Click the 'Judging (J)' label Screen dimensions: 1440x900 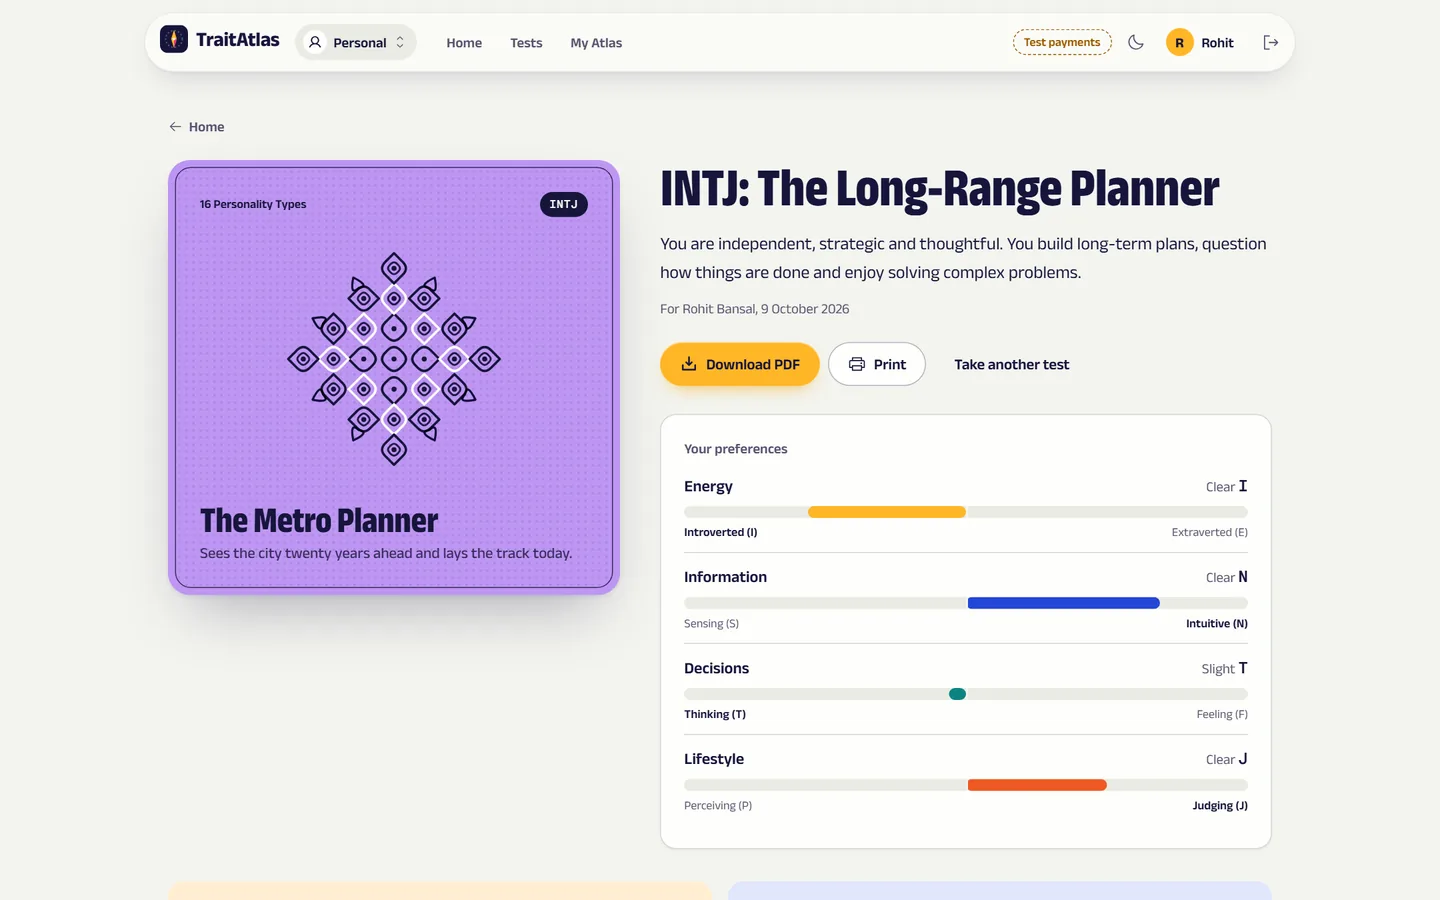pos(1220,805)
